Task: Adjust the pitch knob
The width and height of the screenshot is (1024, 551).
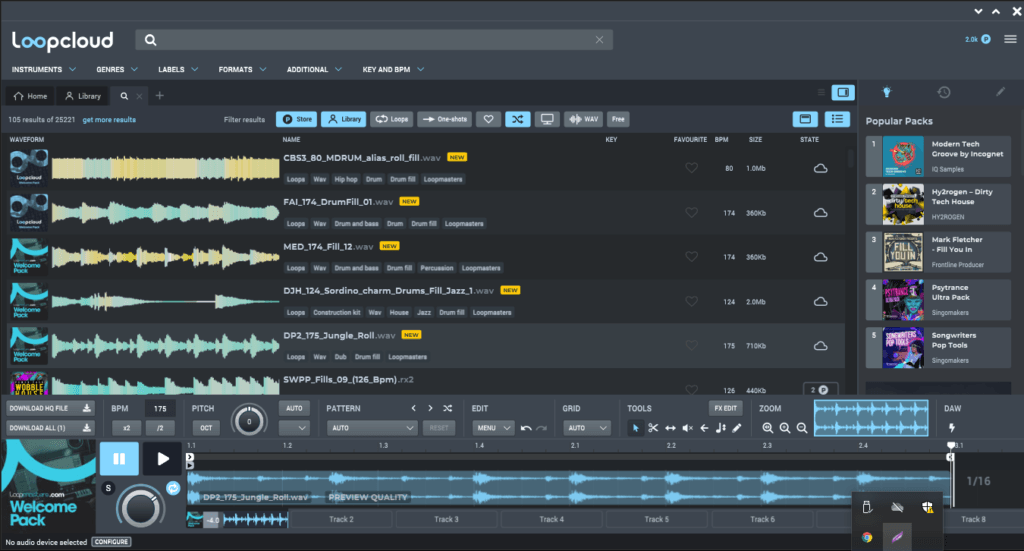Action: (x=249, y=421)
